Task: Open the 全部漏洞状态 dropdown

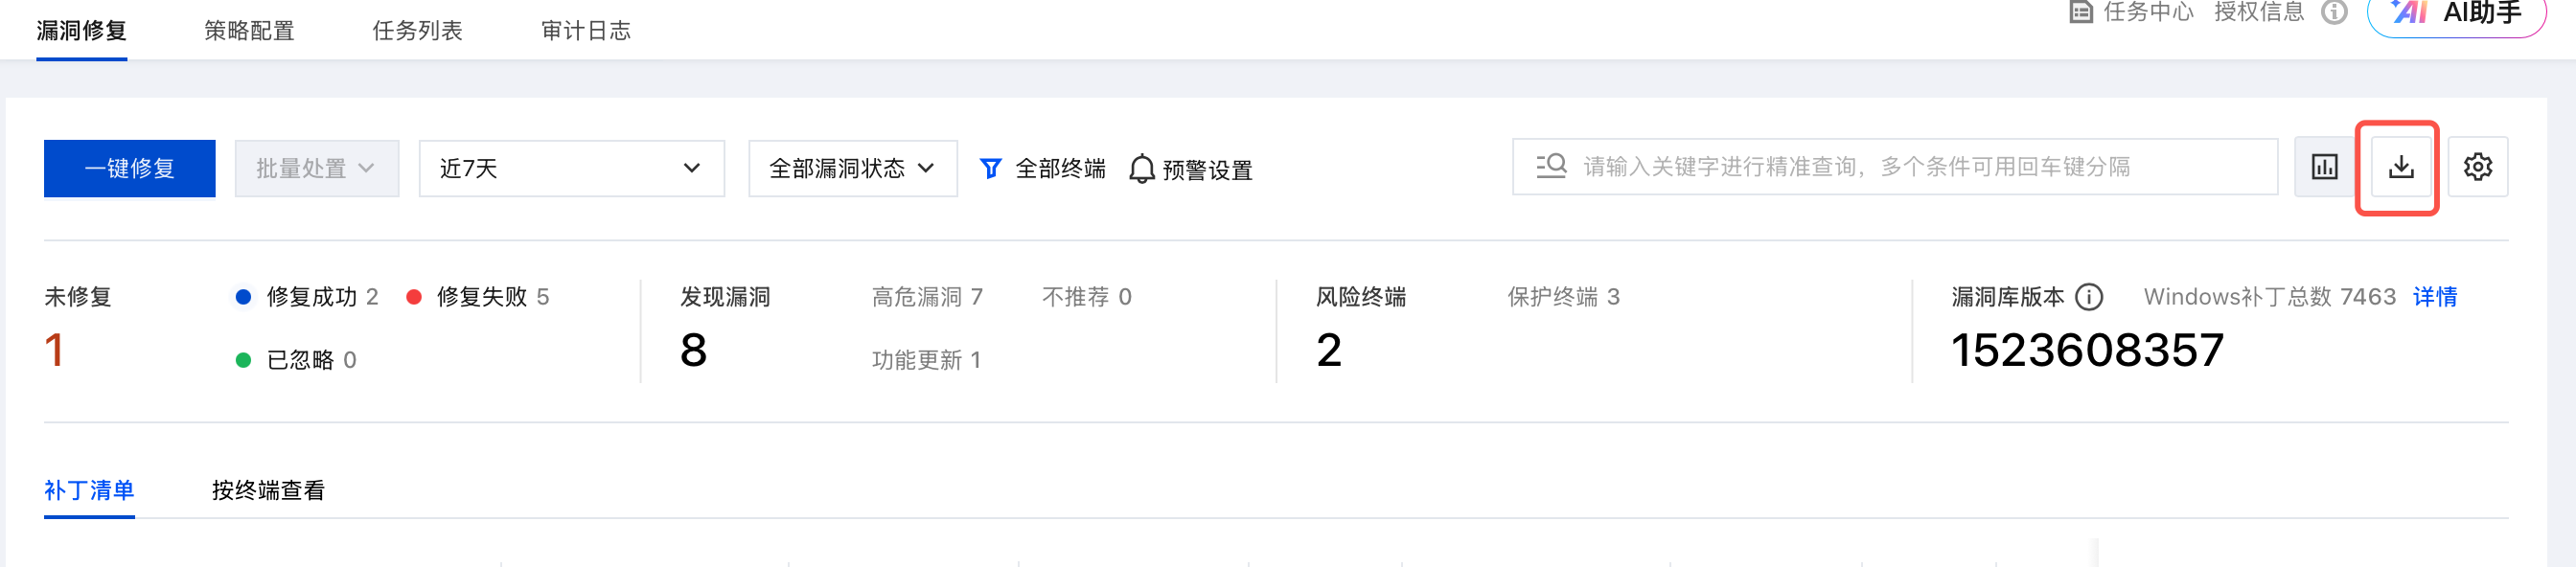Action: (x=852, y=169)
